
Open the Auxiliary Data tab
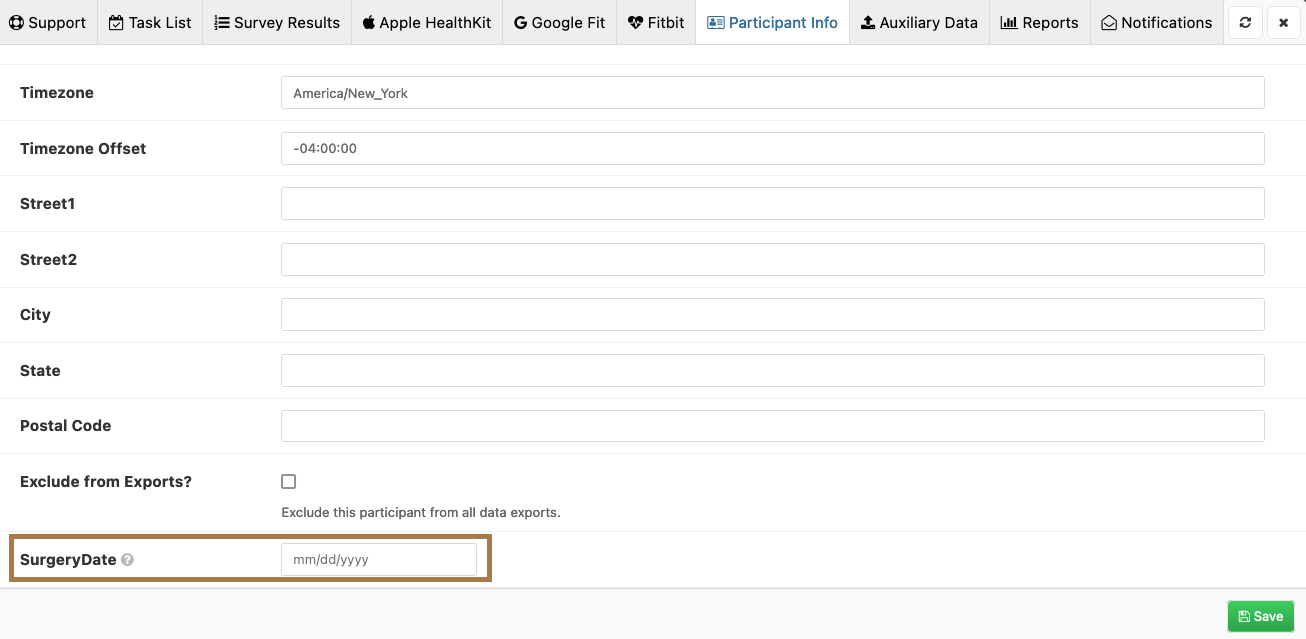[x=919, y=22]
